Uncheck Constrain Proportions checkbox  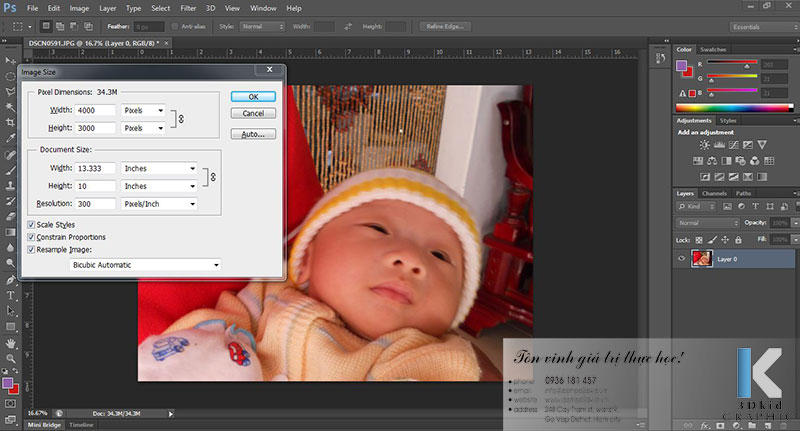(32, 237)
